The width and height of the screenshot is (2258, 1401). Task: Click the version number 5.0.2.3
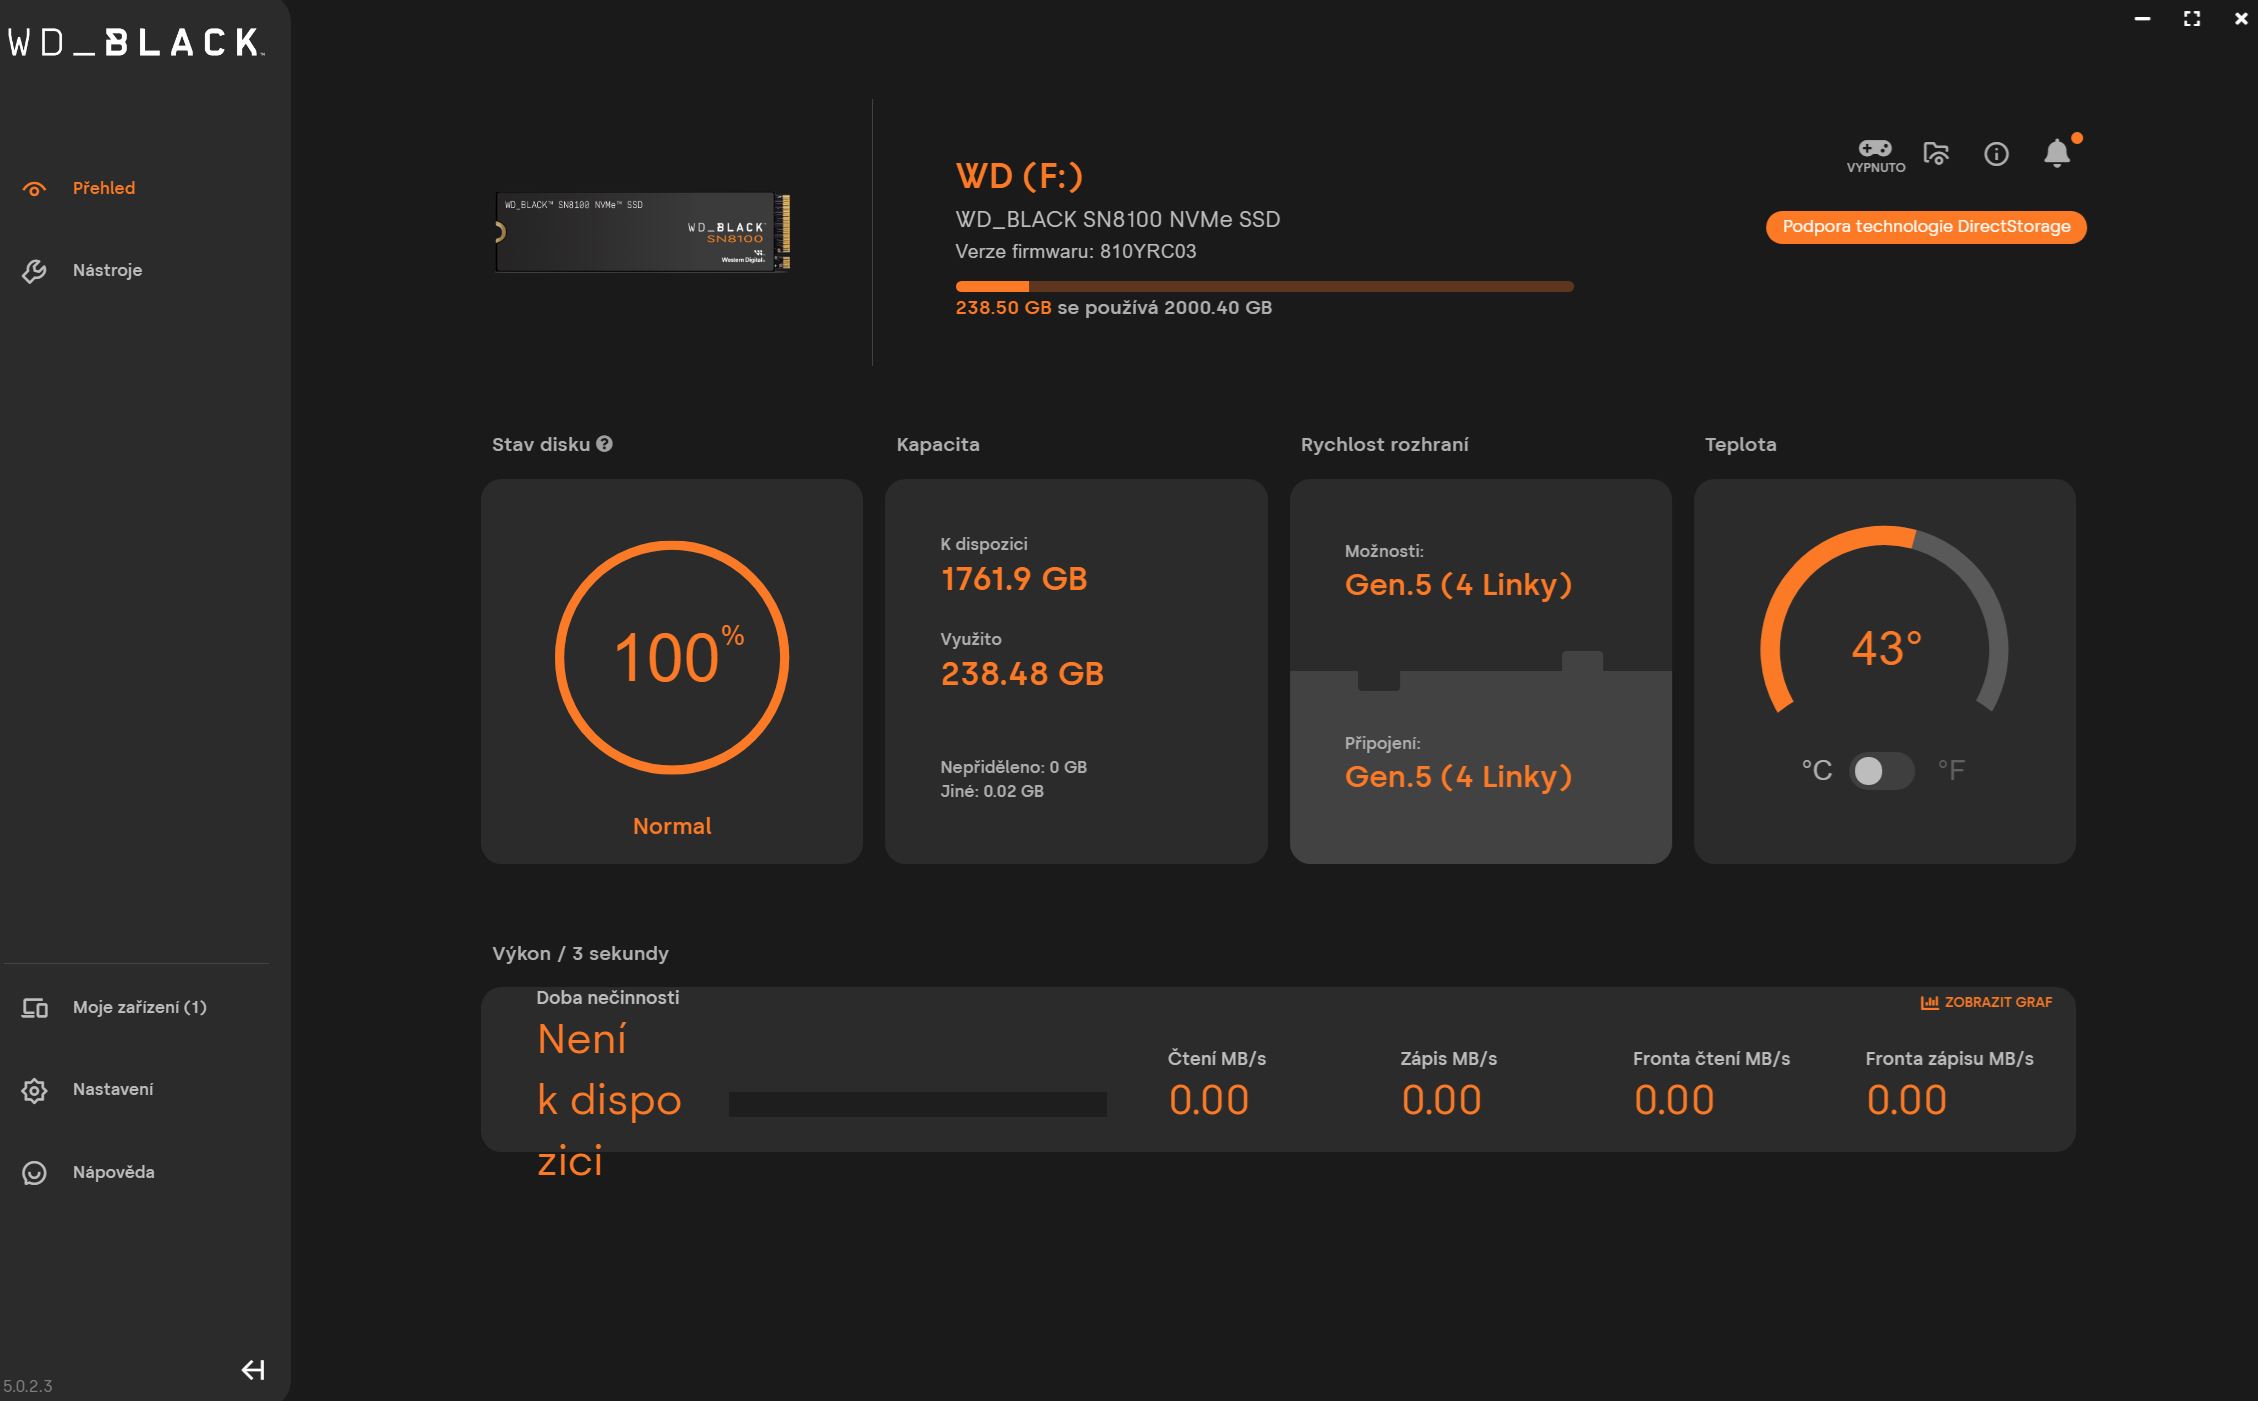tap(28, 1386)
